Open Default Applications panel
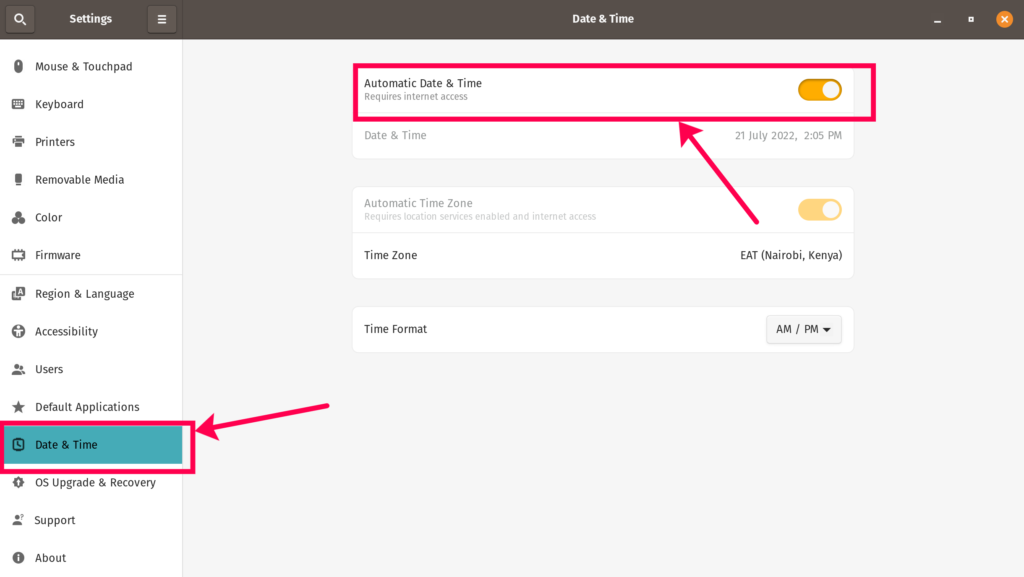1024x577 pixels. pyautogui.click(x=91, y=407)
